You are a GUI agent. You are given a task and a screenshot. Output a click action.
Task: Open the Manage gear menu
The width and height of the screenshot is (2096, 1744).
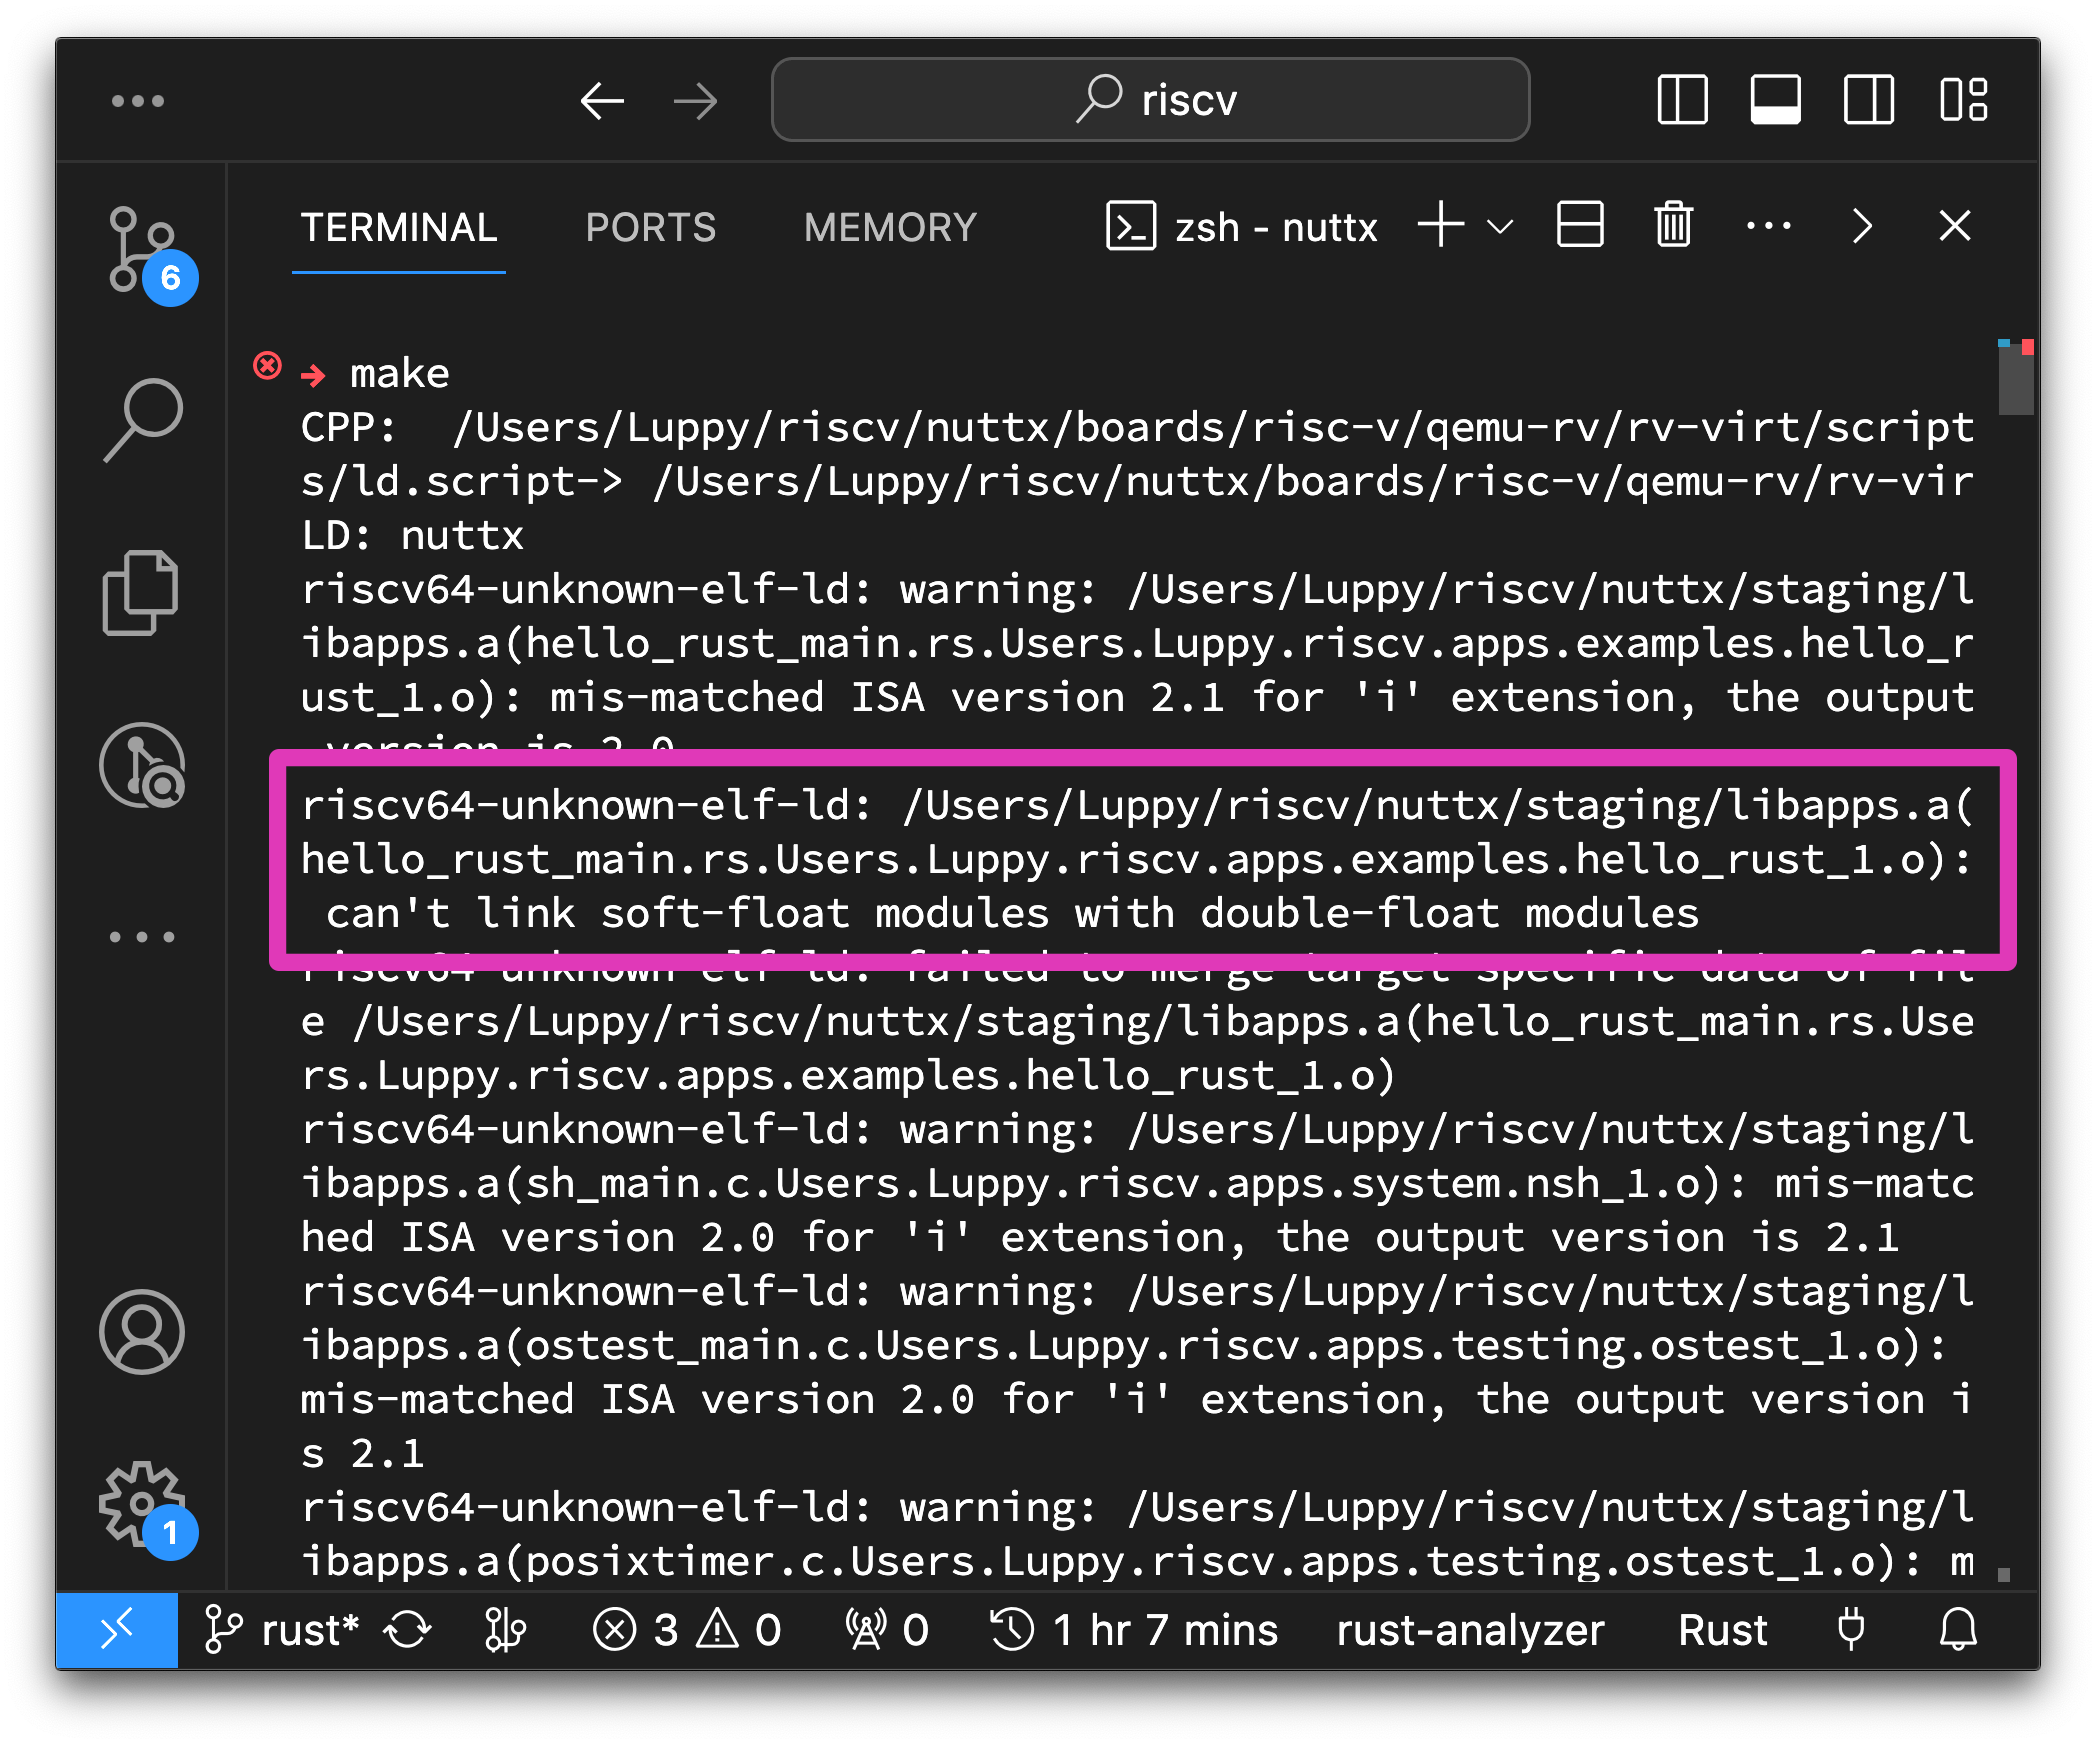point(142,1505)
